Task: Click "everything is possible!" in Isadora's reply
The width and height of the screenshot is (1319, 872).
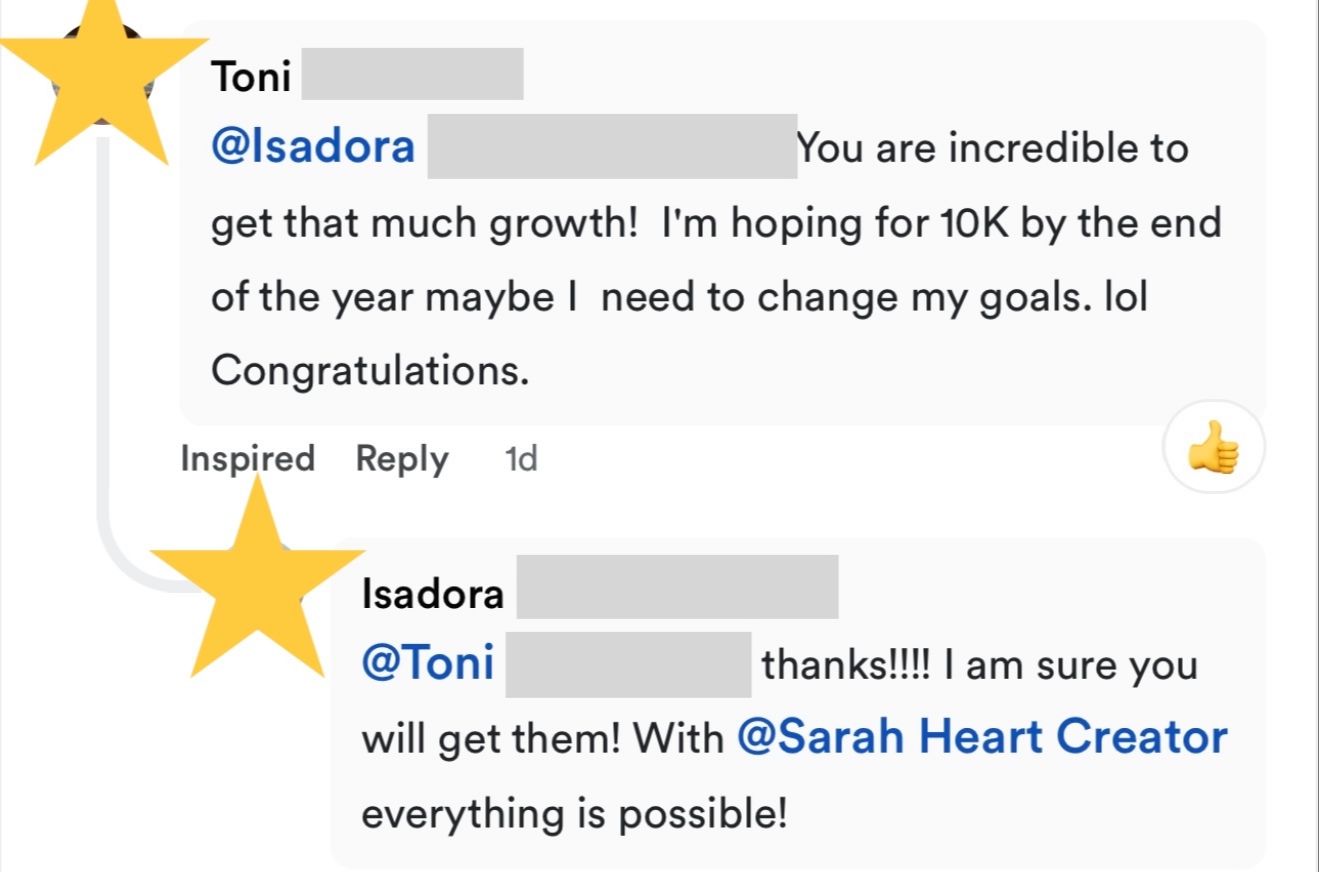Action: pyautogui.click(x=574, y=813)
